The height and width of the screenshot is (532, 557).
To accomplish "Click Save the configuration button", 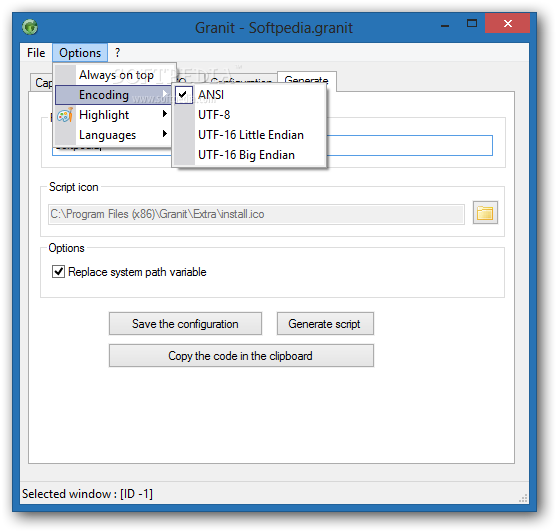I will coord(185,324).
